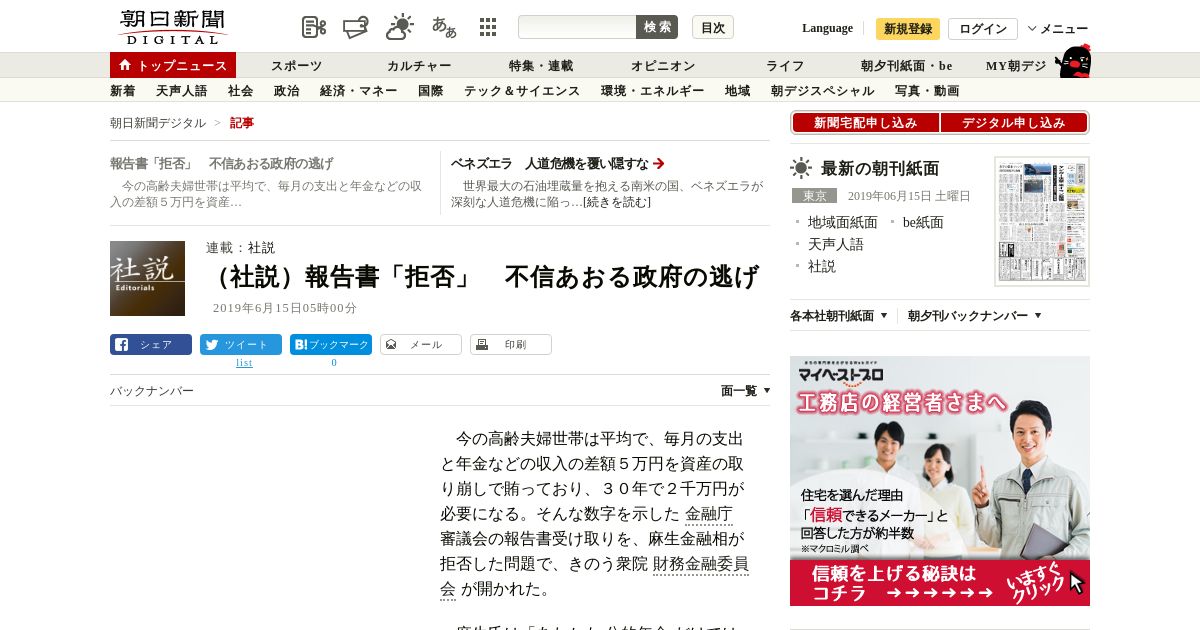Click 新聞宅配申し込み button
This screenshot has height=630, width=1200.
pos(865,123)
